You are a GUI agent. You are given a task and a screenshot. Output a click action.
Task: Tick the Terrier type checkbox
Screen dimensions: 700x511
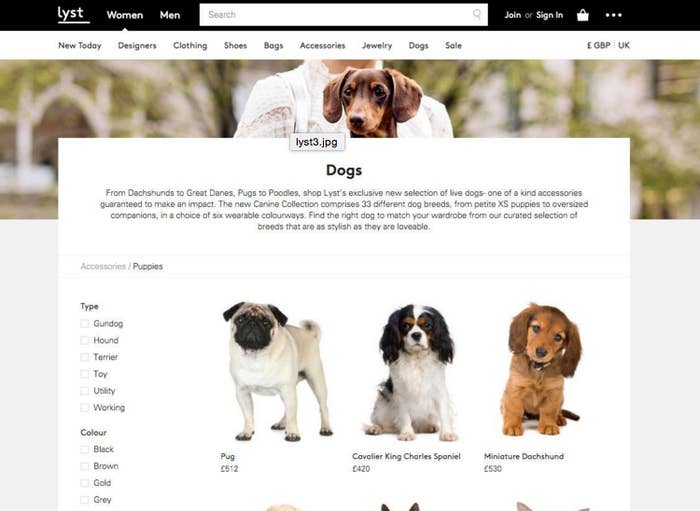(x=84, y=357)
